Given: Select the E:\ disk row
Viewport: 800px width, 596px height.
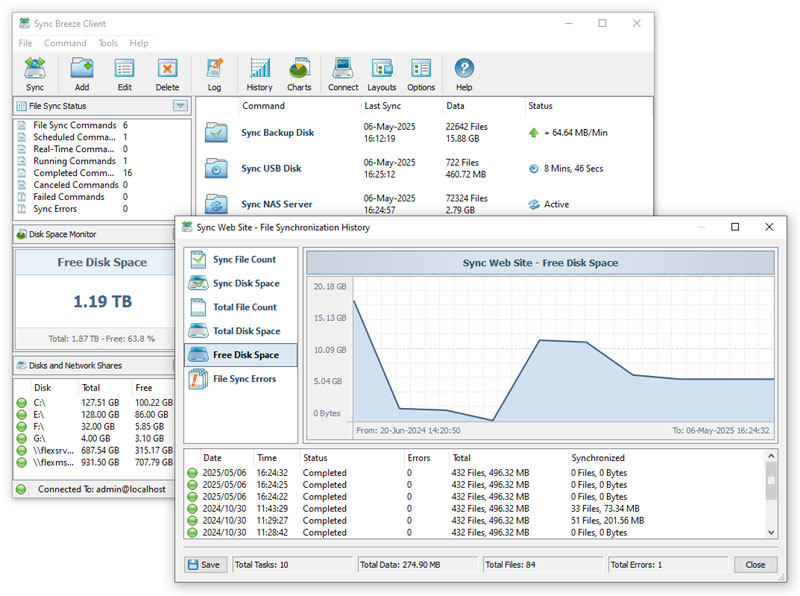Looking at the screenshot, I should (95, 414).
